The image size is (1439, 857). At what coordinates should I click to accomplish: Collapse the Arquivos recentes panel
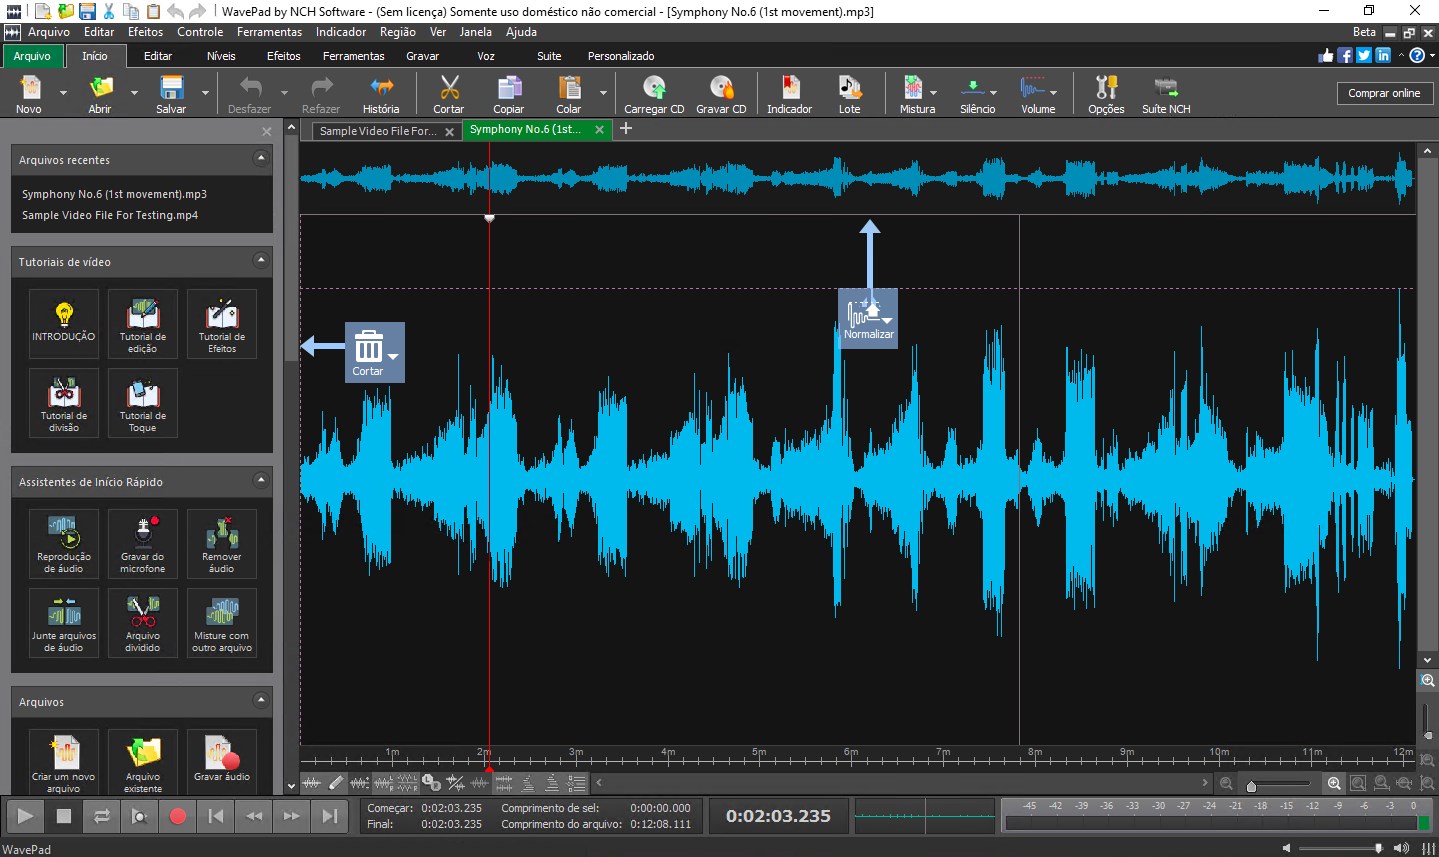(x=261, y=159)
